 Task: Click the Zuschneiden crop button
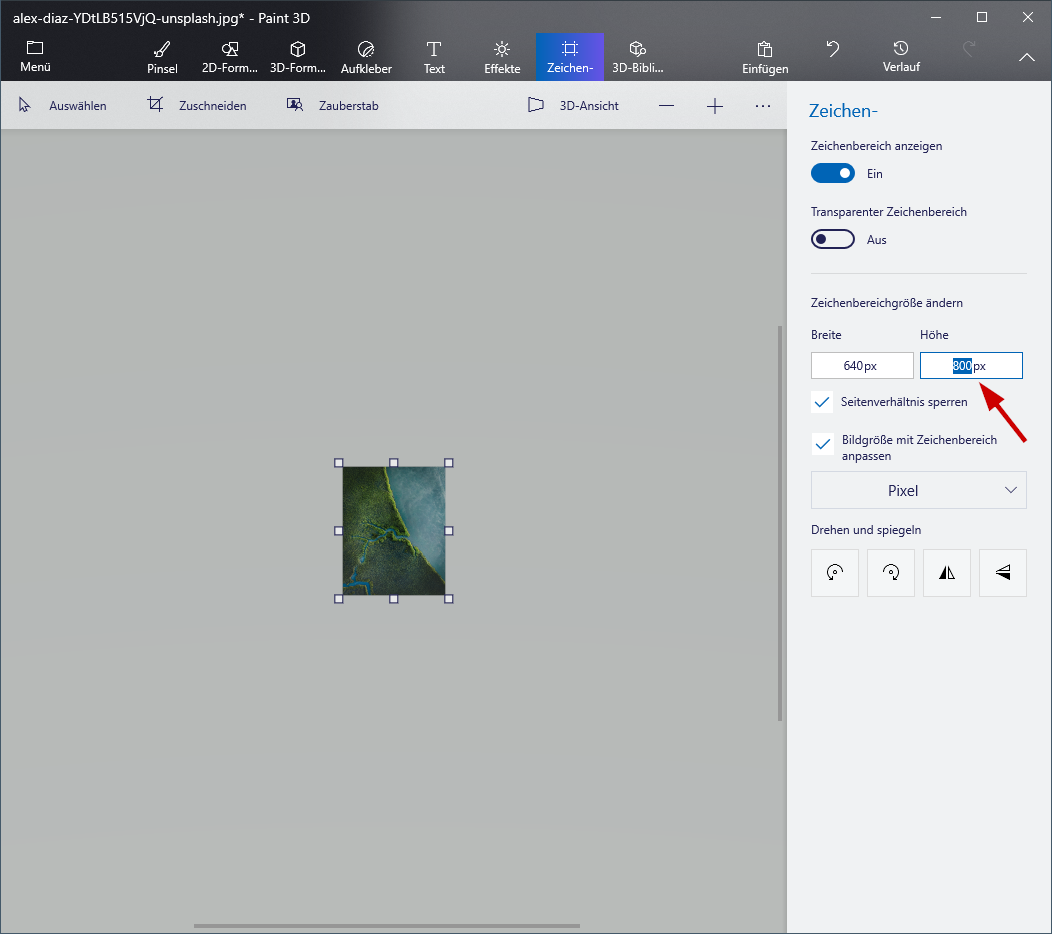tap(197, 105)
